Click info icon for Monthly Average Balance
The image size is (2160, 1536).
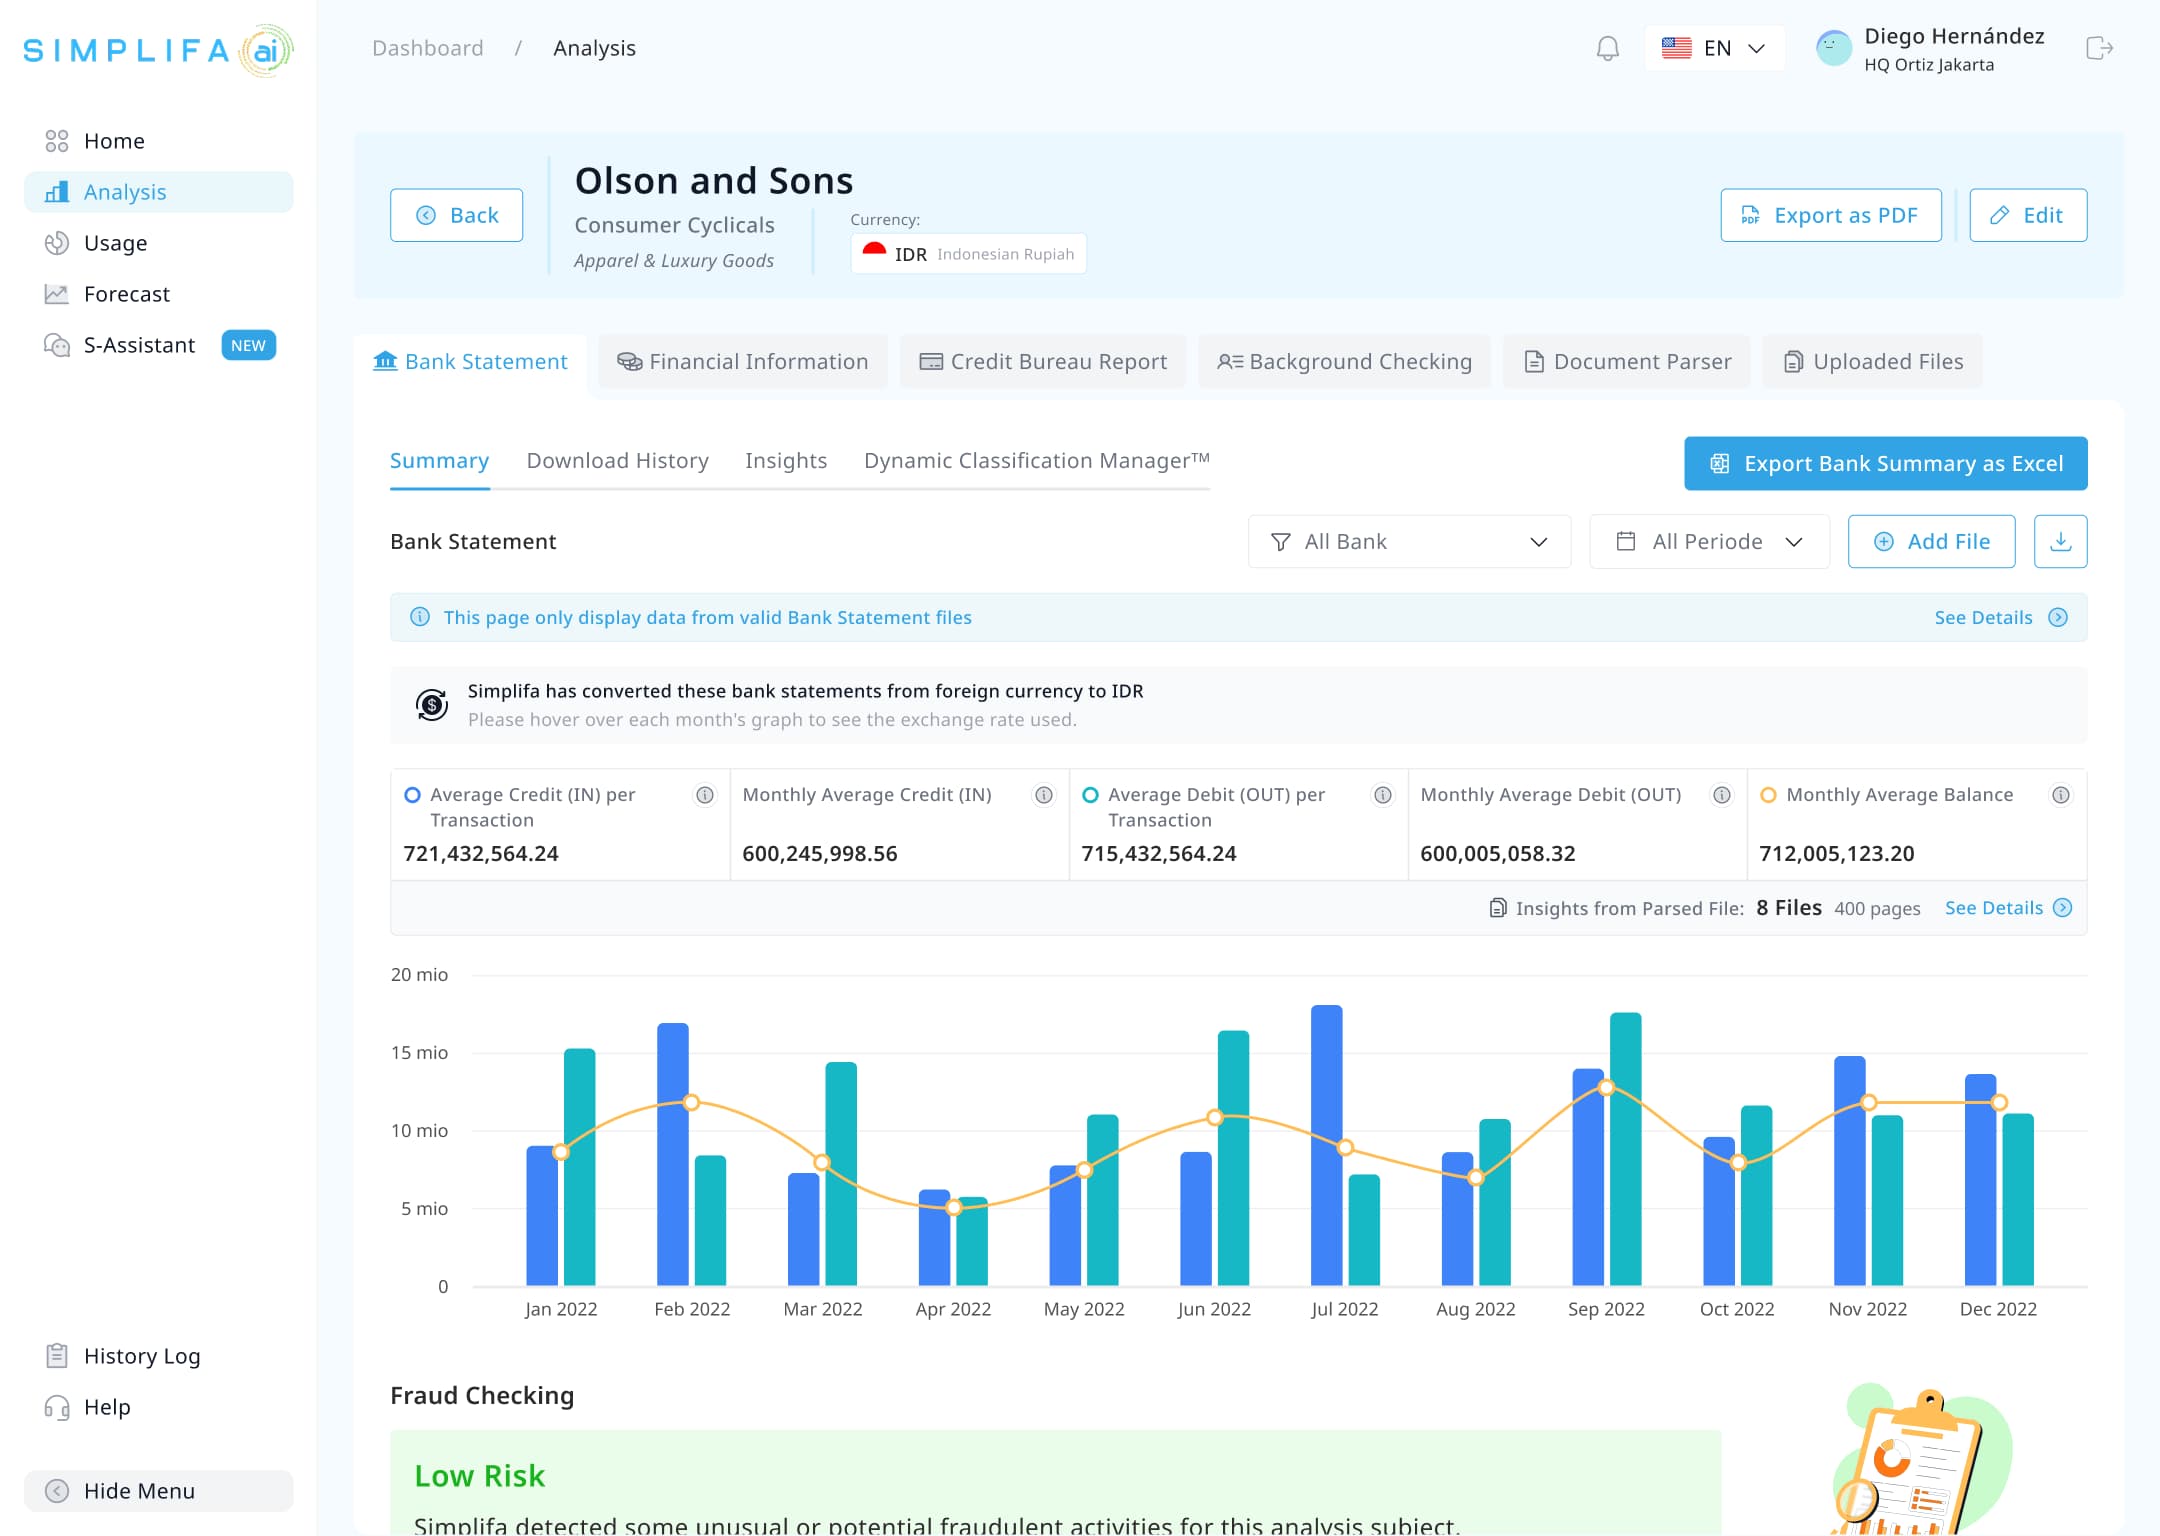click(2061, 795)
